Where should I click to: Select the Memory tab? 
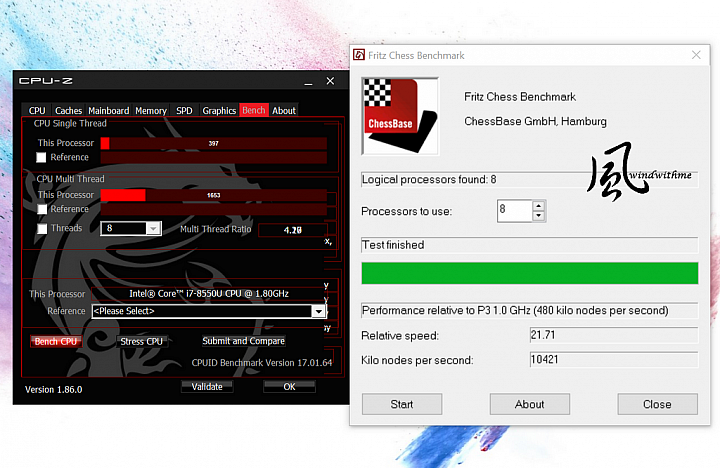(151, 111)
